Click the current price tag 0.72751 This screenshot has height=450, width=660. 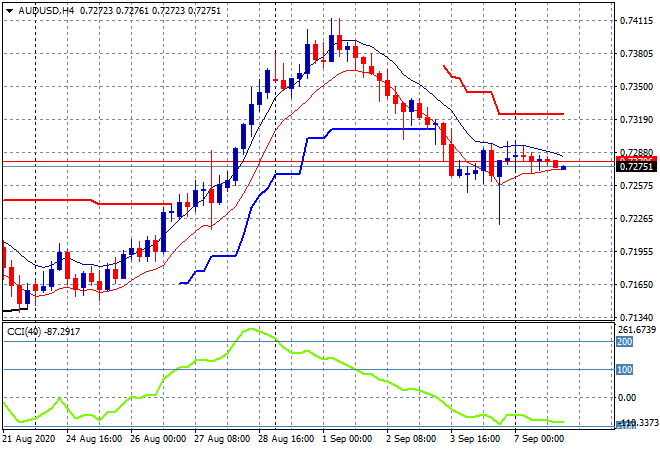(636, 167)
